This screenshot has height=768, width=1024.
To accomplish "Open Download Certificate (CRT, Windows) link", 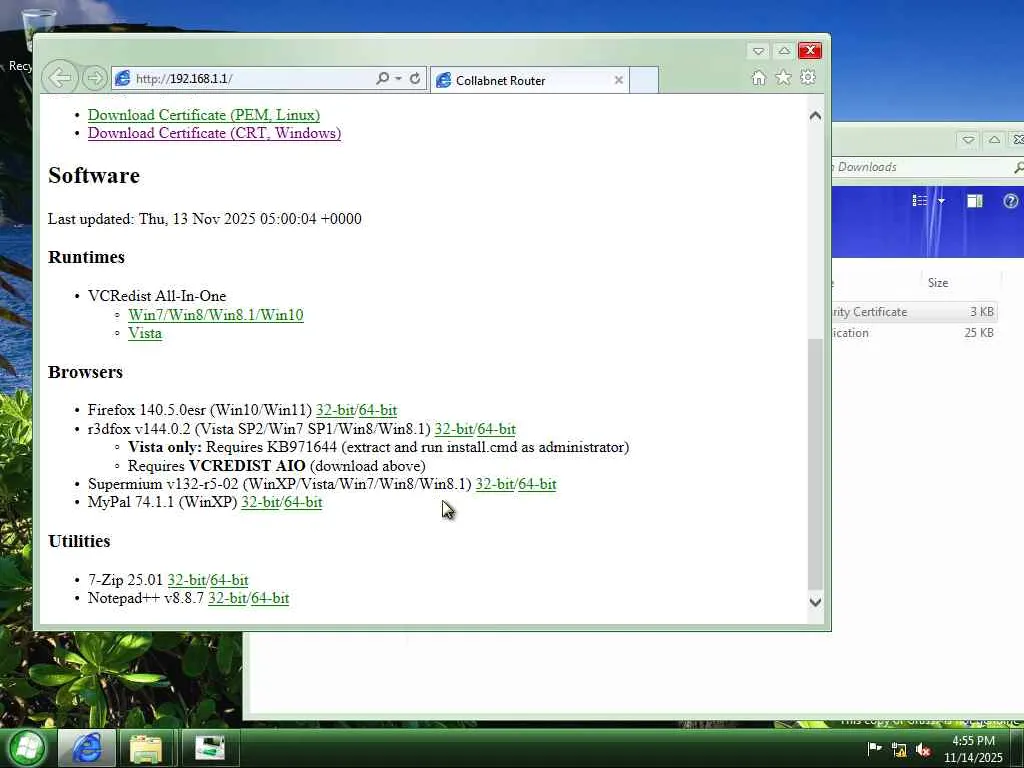I will click(214, 133).
